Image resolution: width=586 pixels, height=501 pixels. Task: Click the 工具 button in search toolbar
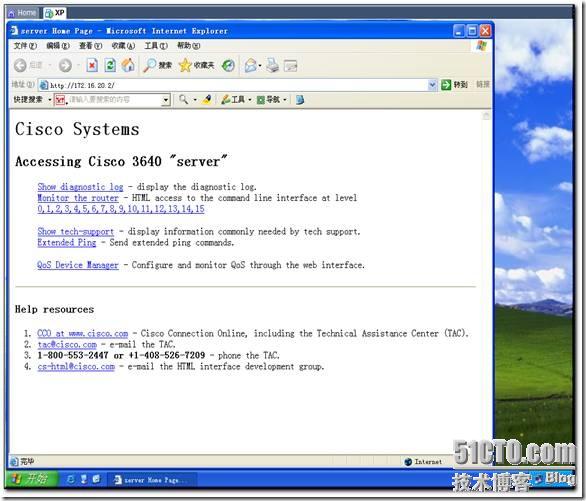point(233,99)
